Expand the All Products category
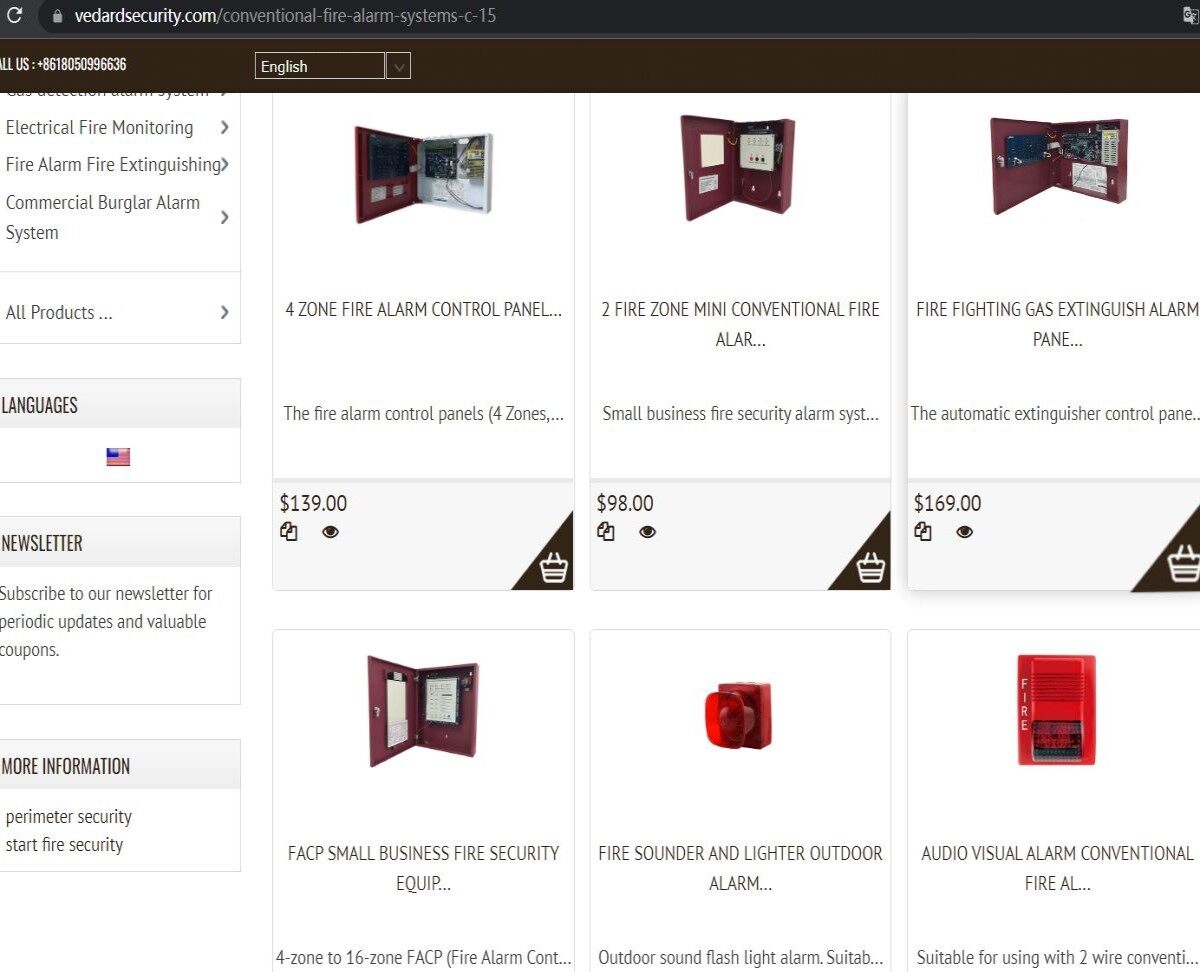This screenshot has width=1200, height=972. click(58, 312)
